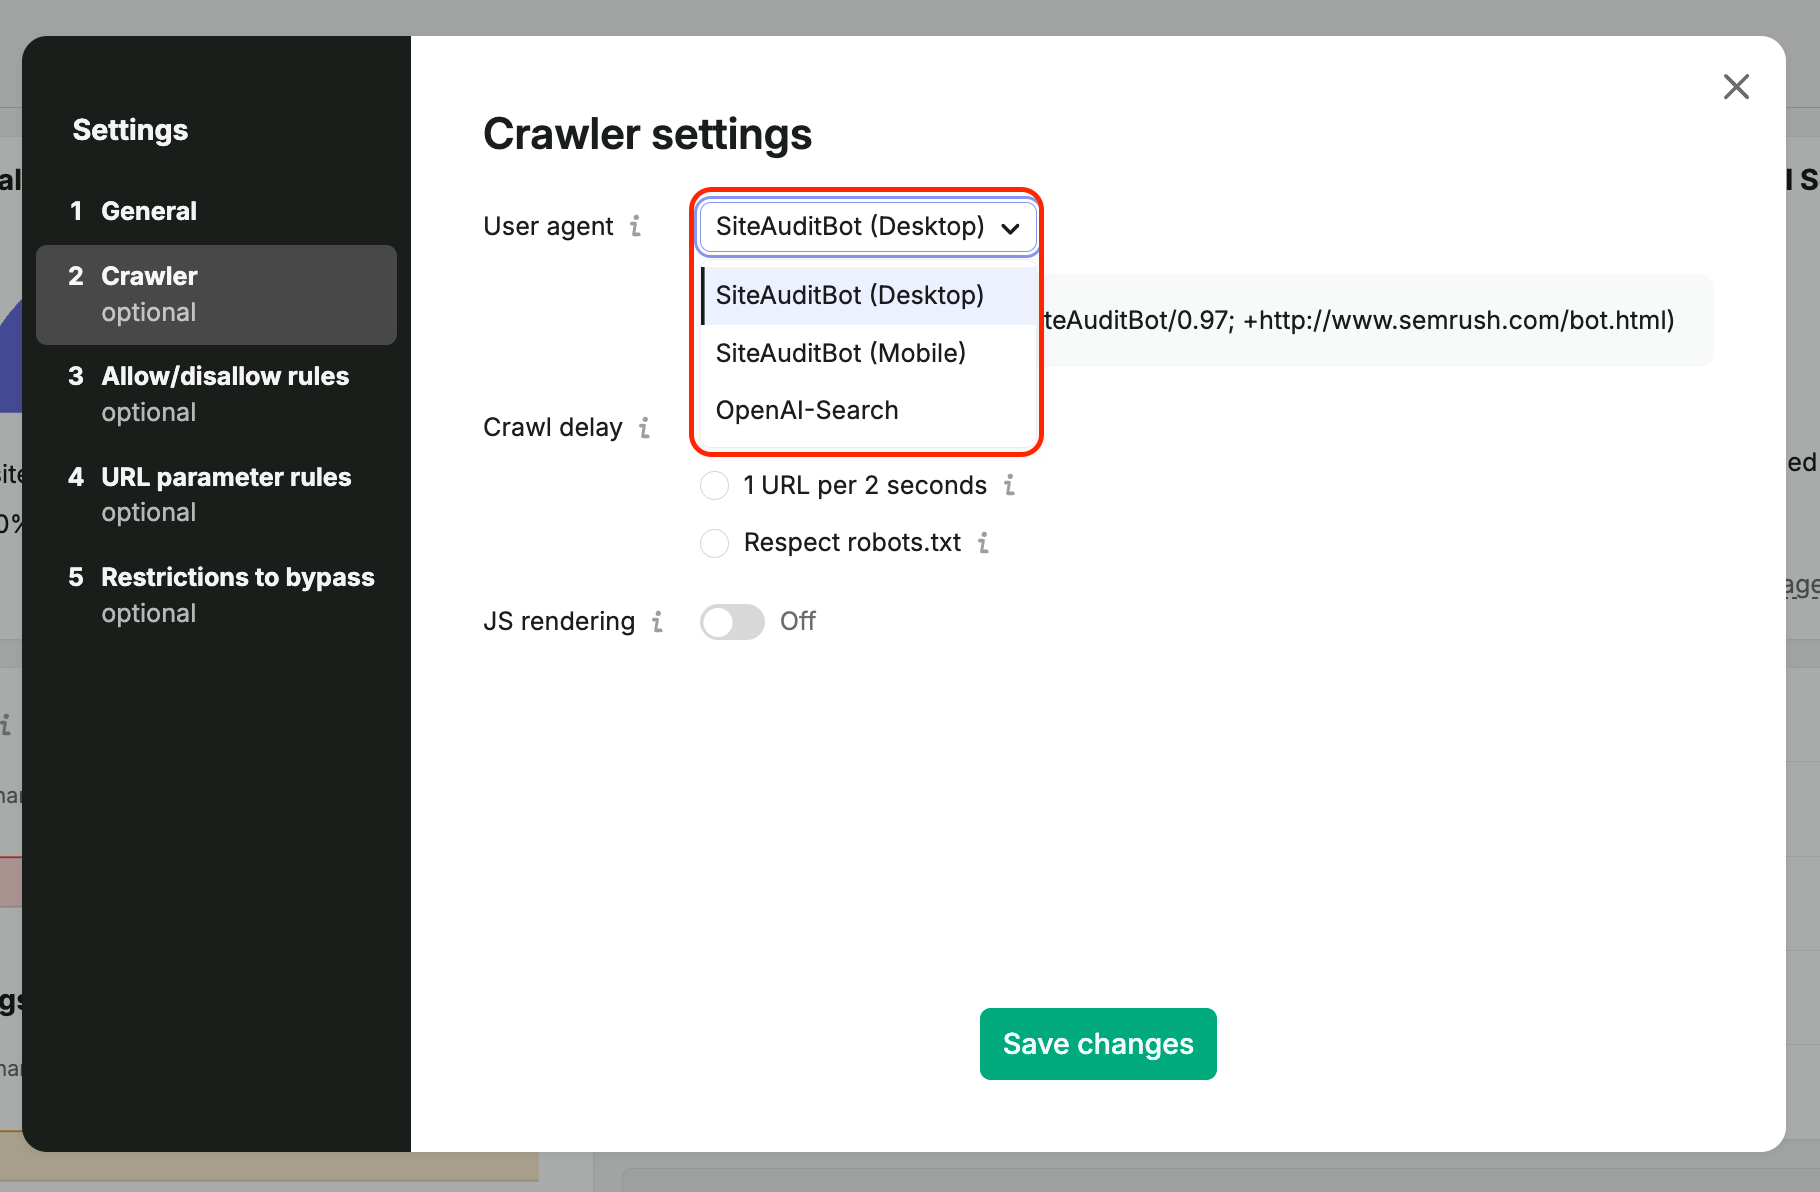Viewport: 1820px width, 1192px height.
Task: Go to Restrictions to bypass step
Action: (216, 595)
